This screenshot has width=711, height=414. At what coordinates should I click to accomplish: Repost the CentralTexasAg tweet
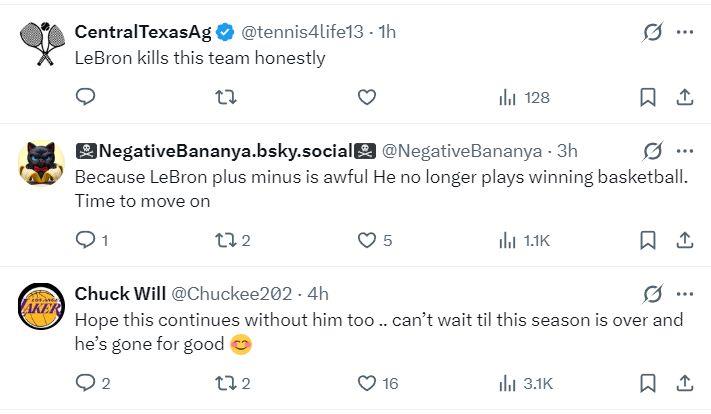[227, 97]
